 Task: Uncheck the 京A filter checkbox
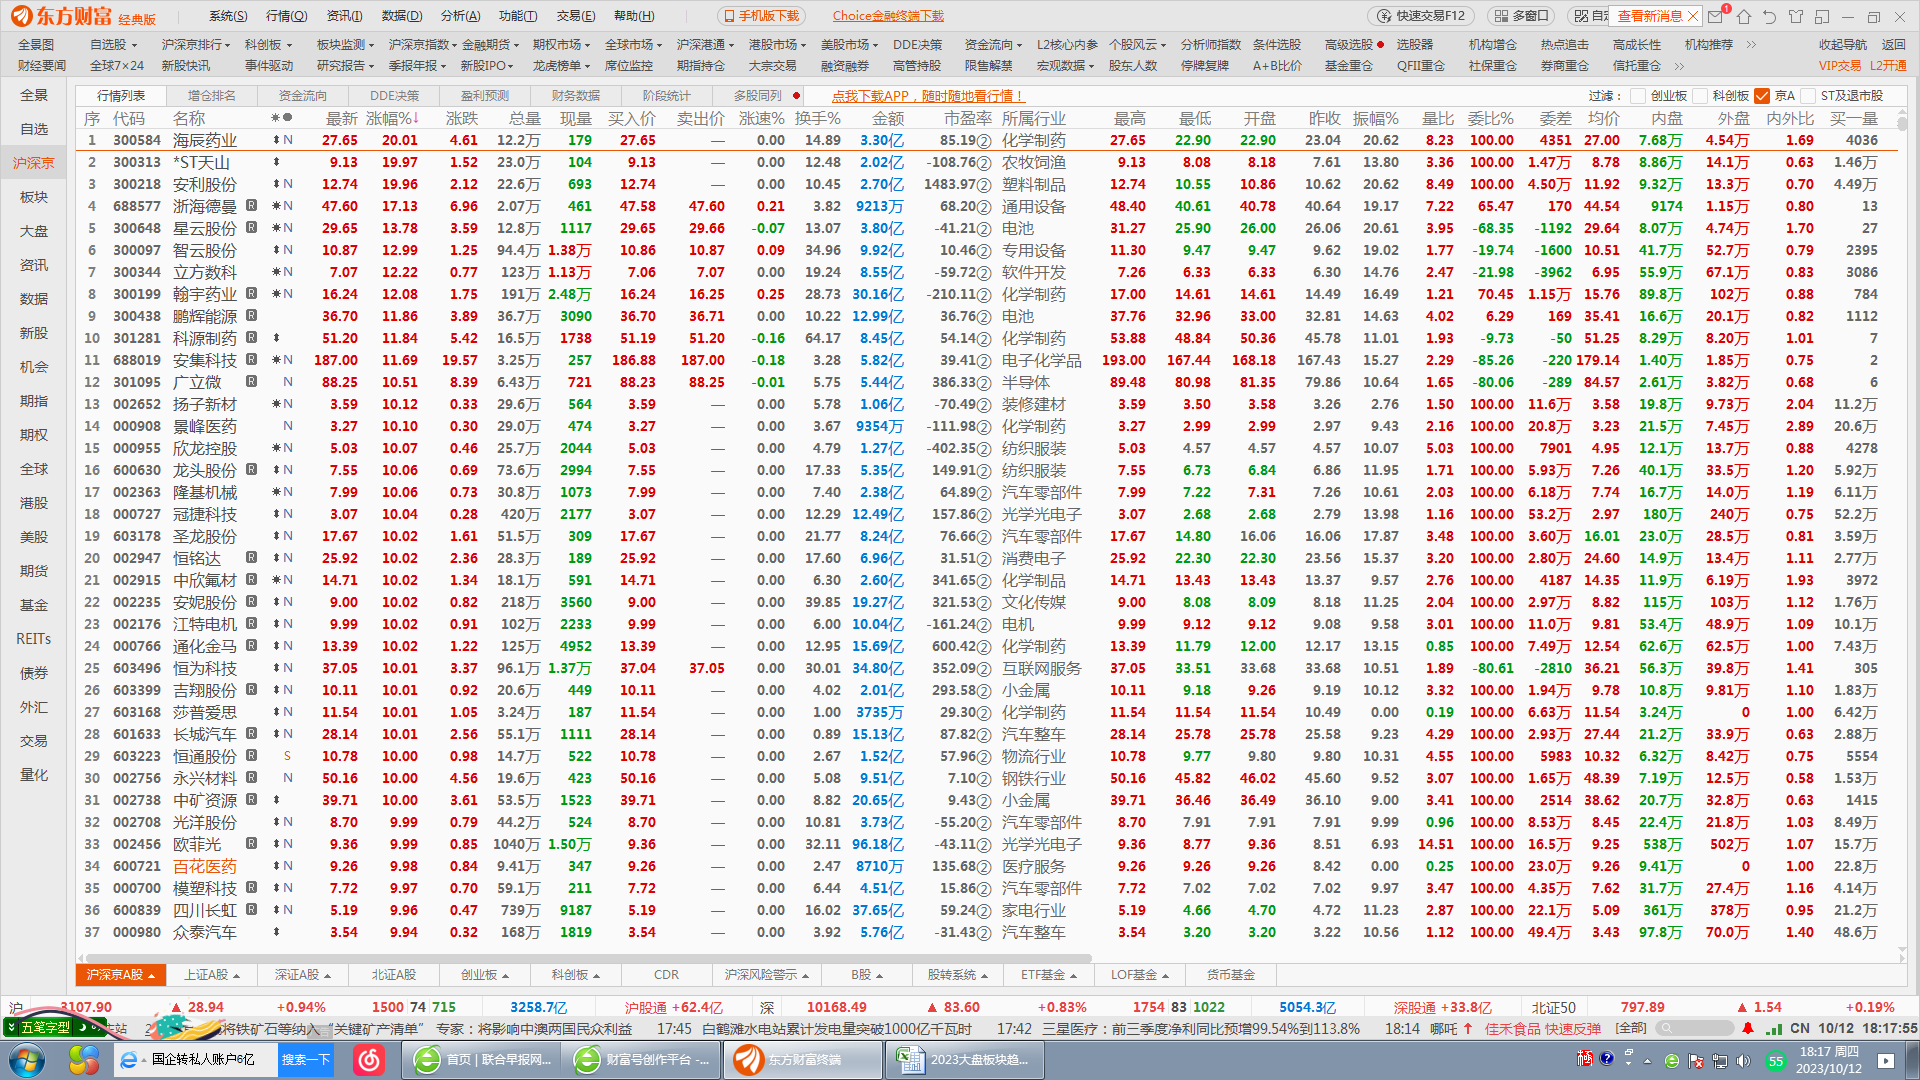pos(1762,96)
